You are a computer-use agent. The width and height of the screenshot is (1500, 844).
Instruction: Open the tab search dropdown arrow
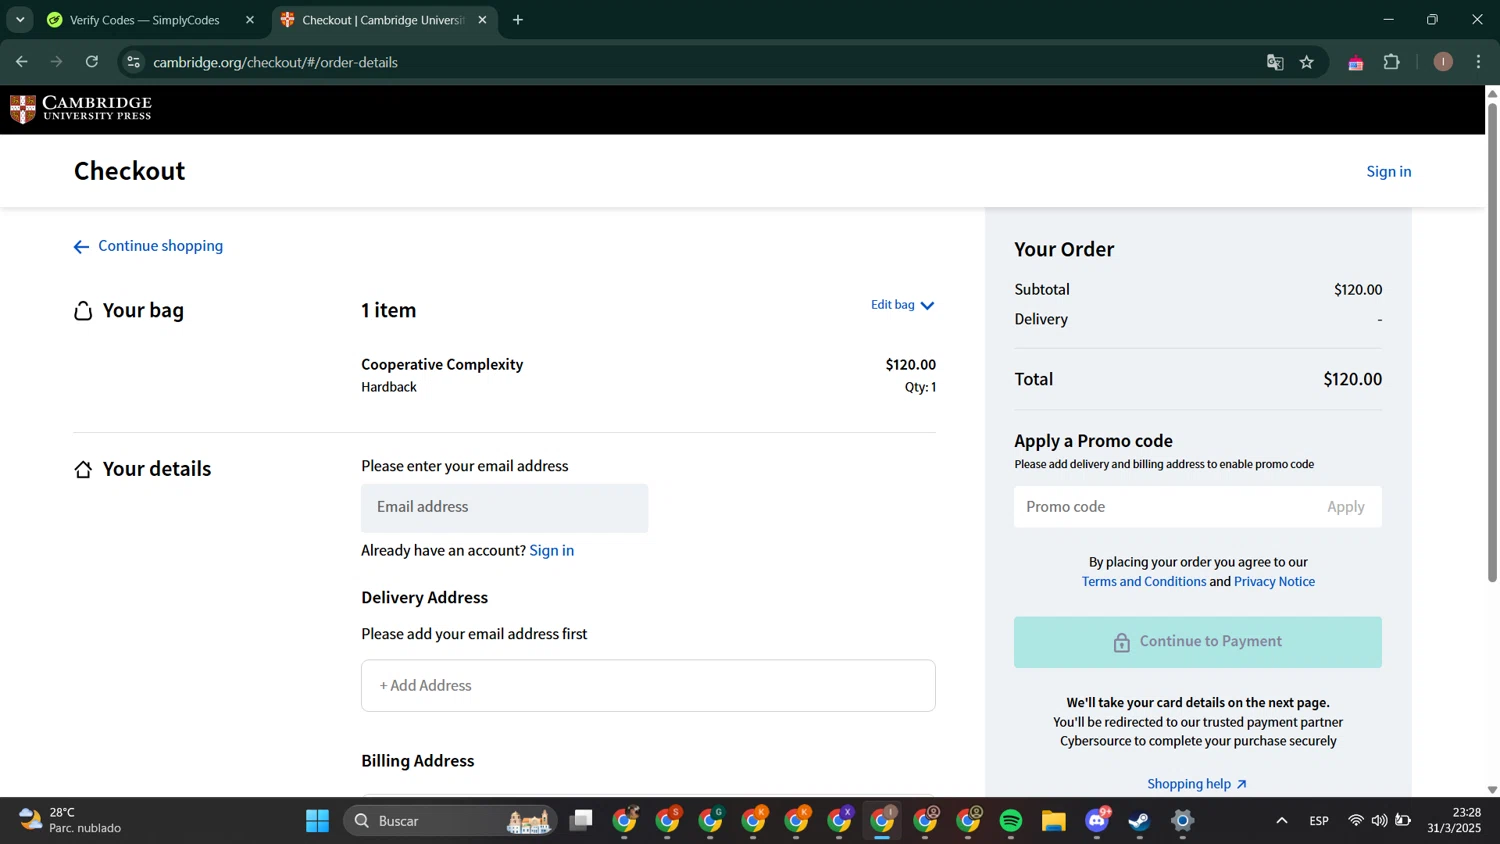[x=20, y=20]
